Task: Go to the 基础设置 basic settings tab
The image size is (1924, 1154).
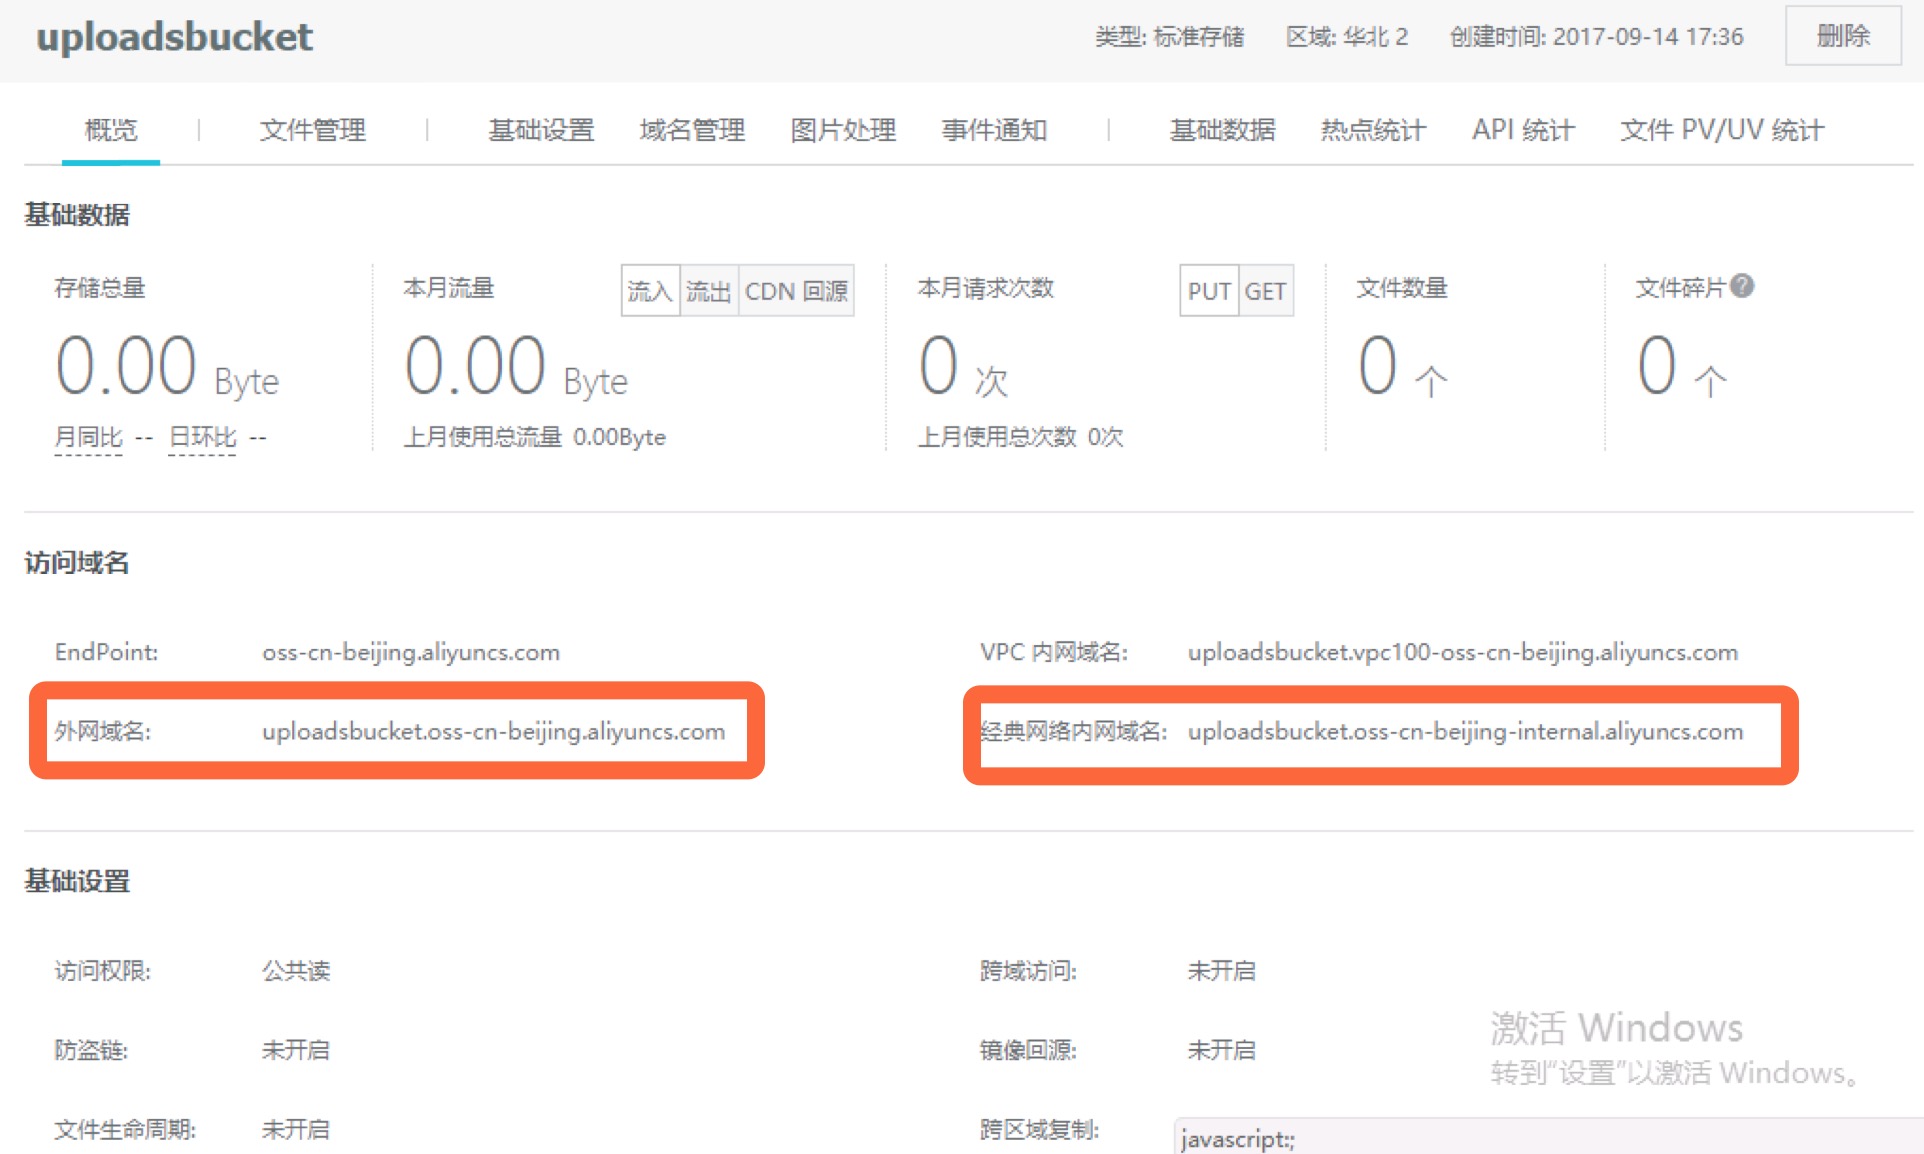Action: pos(541,130)
